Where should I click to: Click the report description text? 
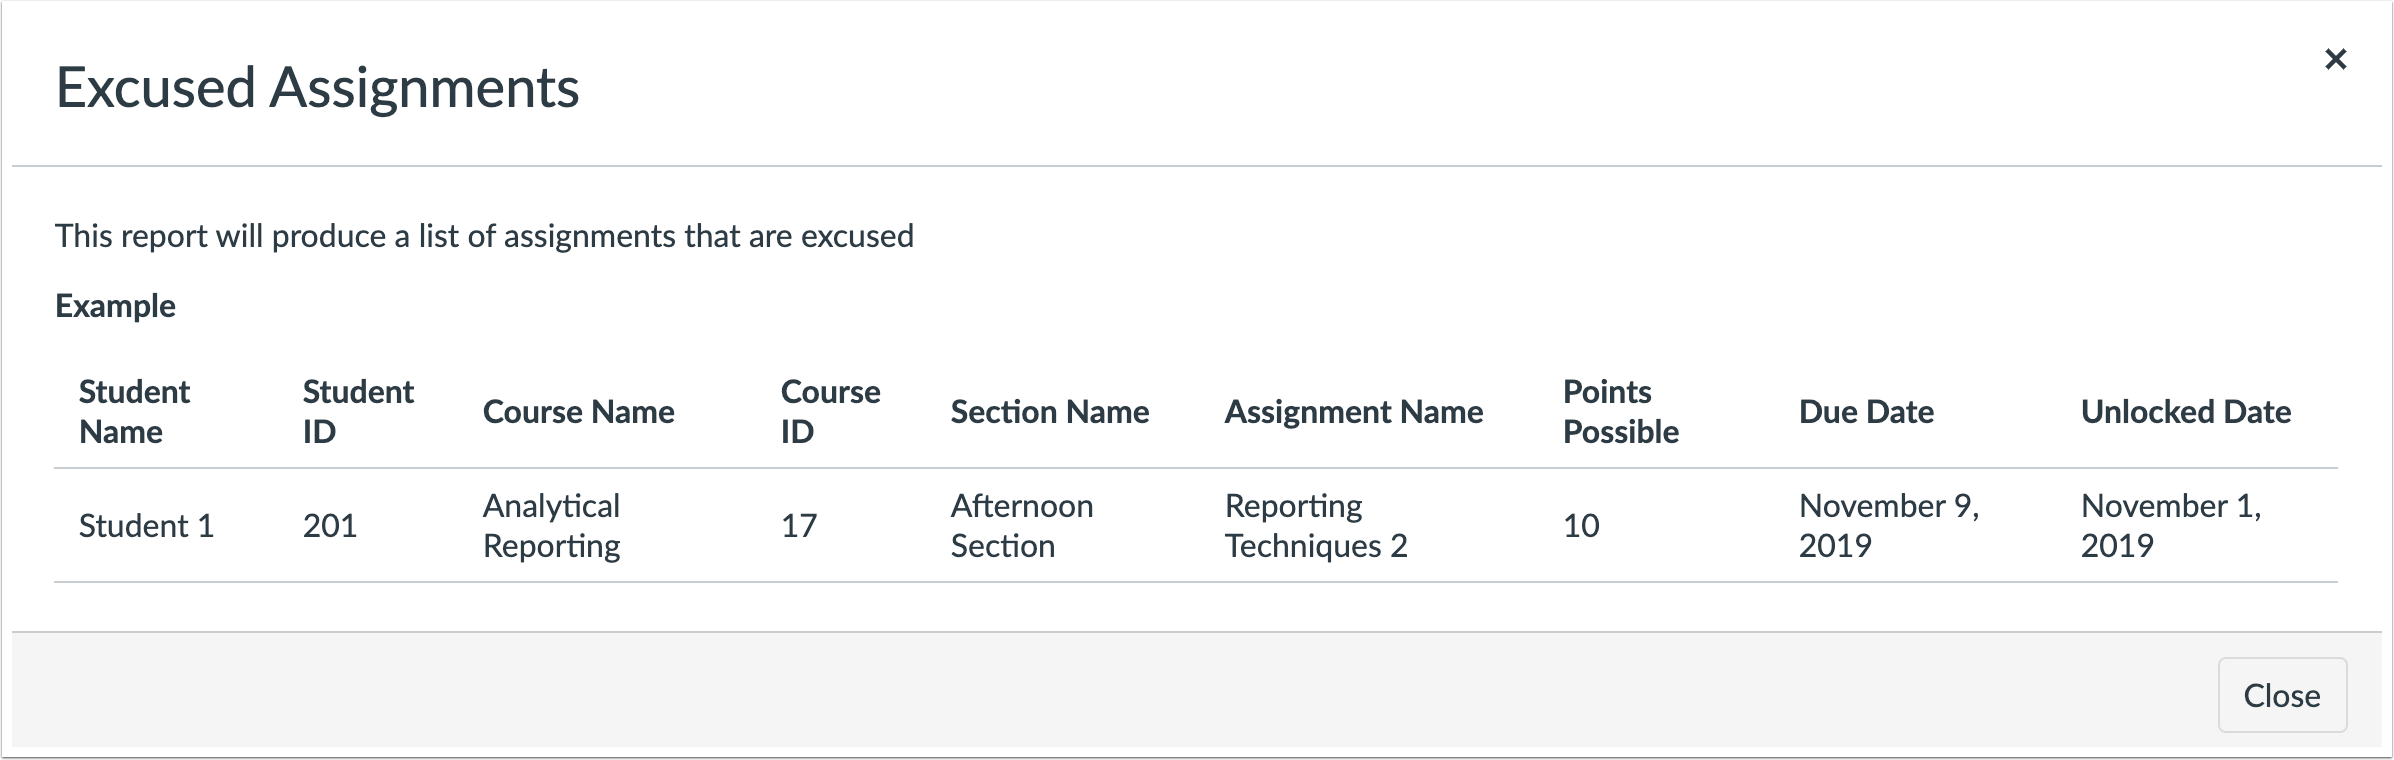tap(486, 236)
